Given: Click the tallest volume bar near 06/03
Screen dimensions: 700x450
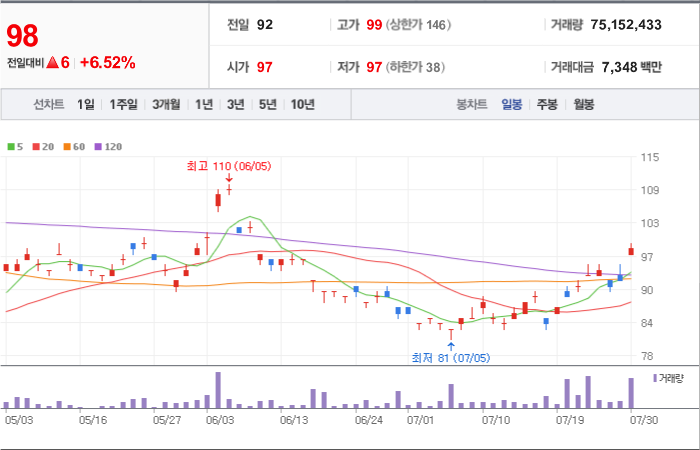Looking at the screenshot, I should click(x=218, y=390).
